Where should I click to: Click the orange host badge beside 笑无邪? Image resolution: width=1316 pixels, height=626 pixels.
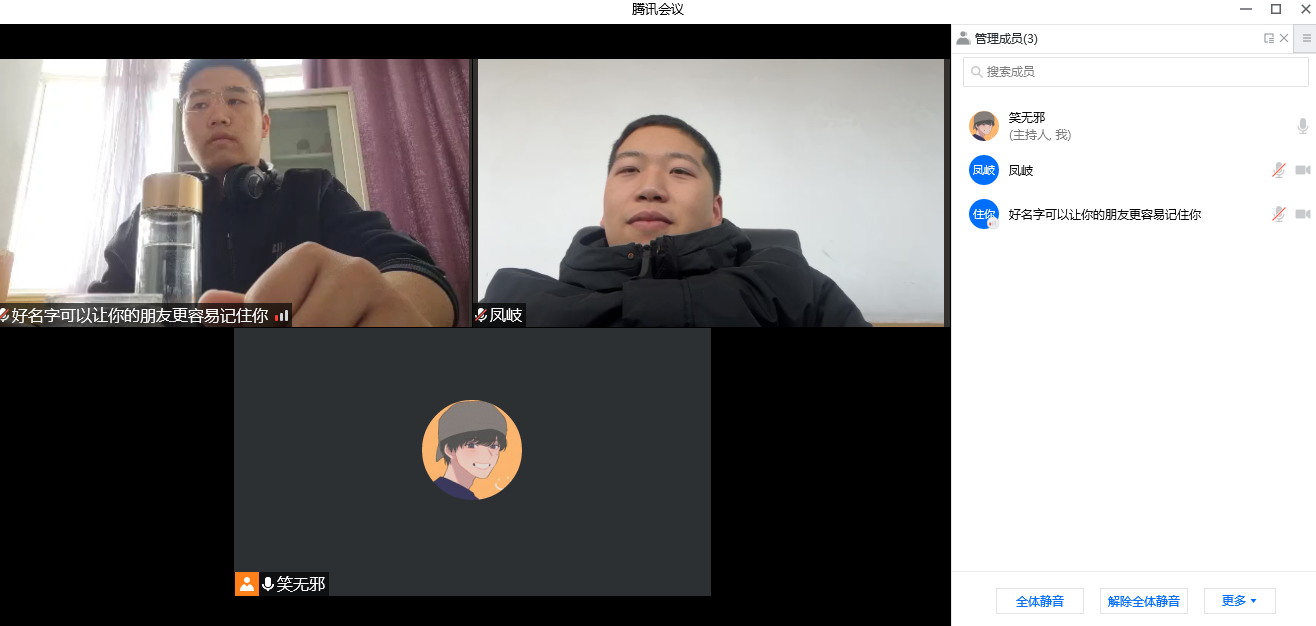247,584
